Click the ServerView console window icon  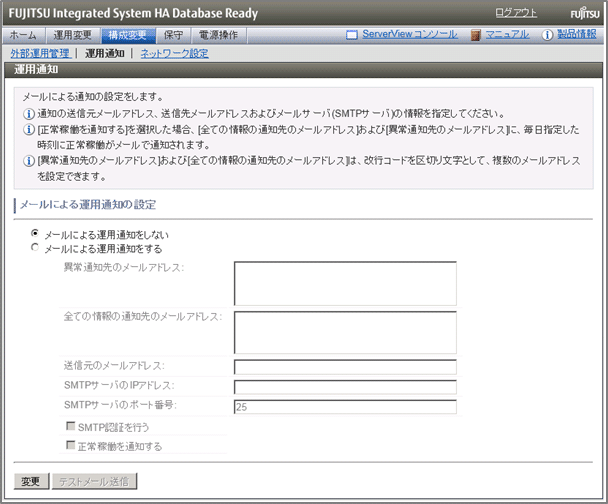click(352, 35)
